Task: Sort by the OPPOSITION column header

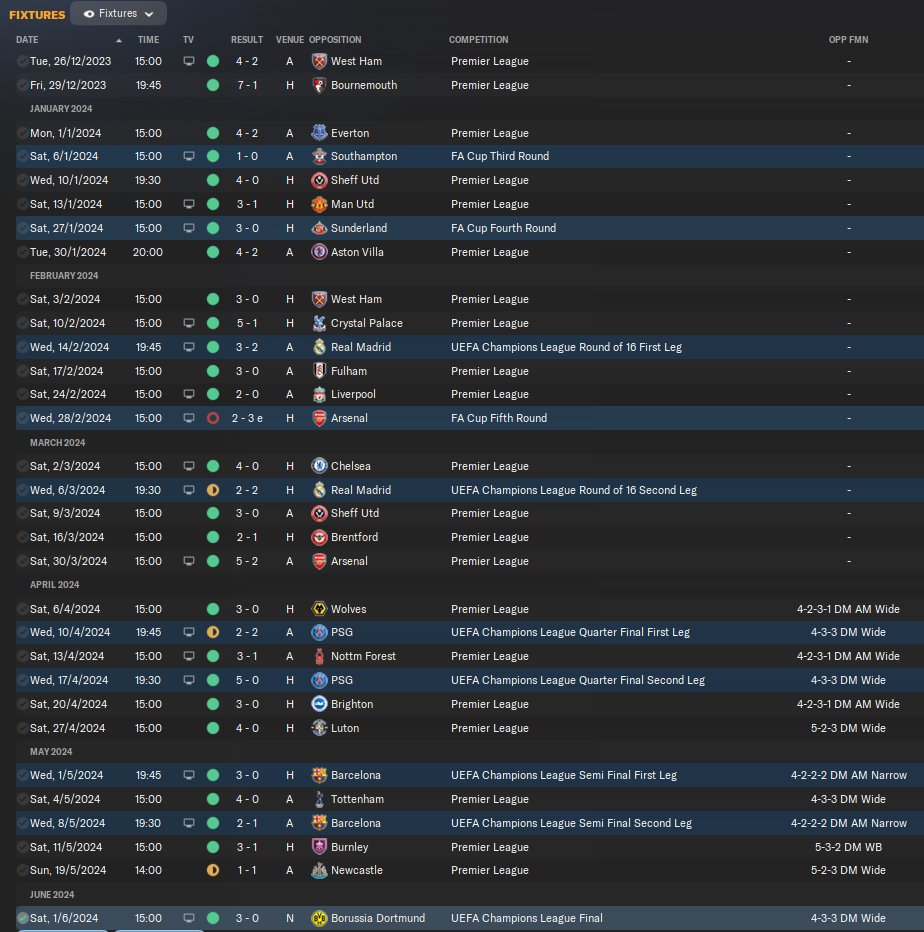Action: 335,40
